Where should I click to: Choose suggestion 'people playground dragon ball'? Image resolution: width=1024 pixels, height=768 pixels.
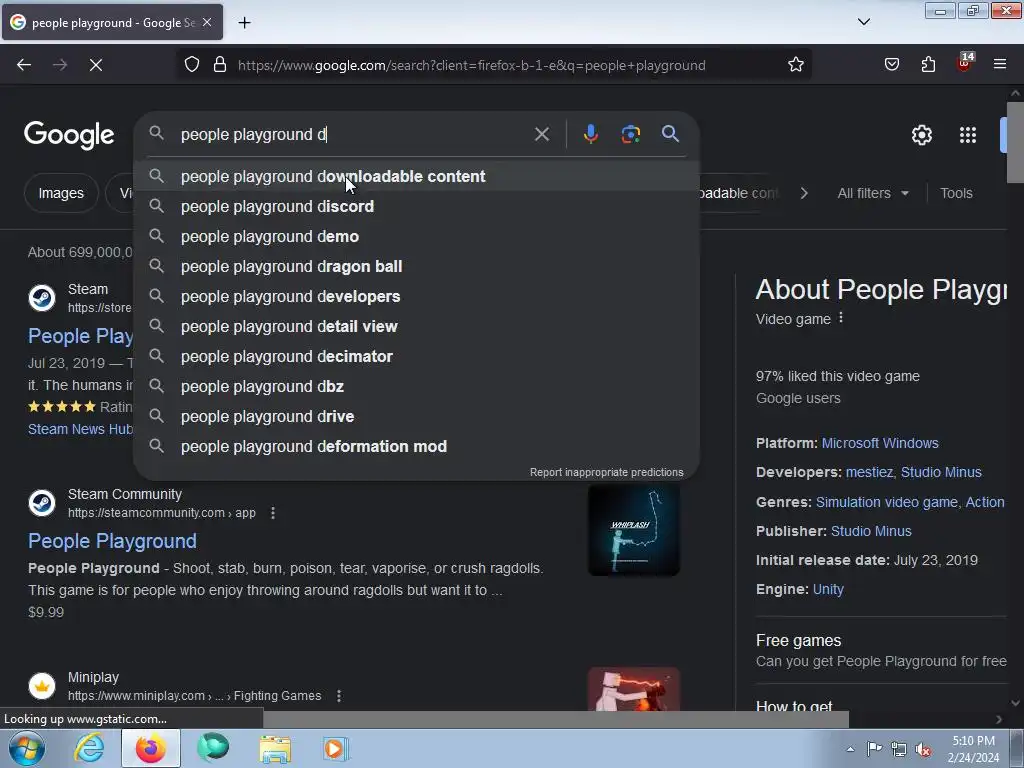tap(416, 266)
